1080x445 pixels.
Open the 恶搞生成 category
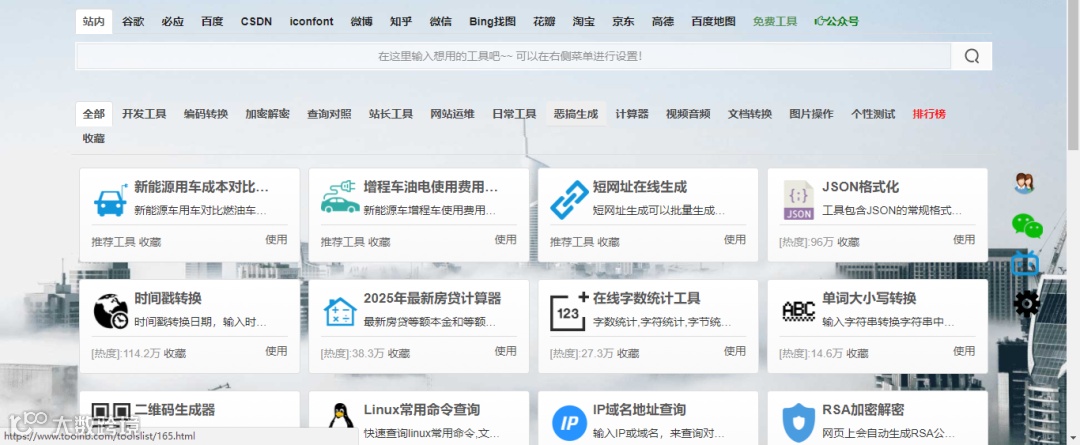(x=576, y=114)
